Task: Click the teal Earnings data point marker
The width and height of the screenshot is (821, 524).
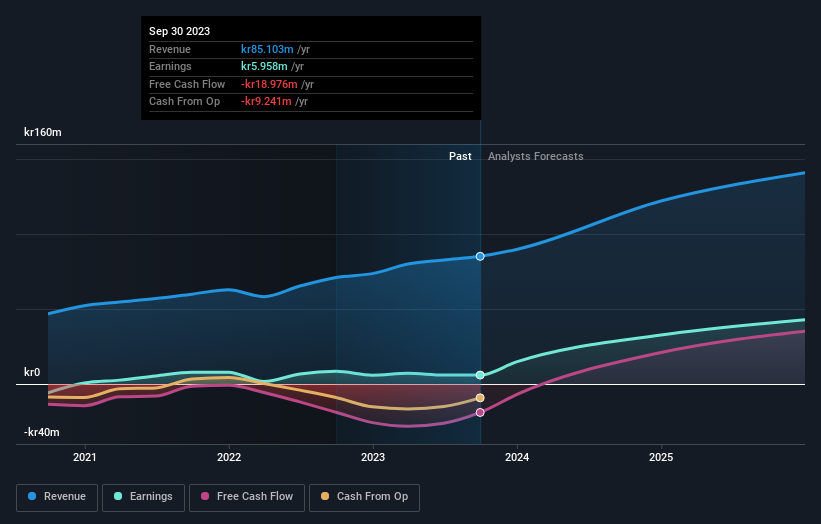Action: pos(480,375)
